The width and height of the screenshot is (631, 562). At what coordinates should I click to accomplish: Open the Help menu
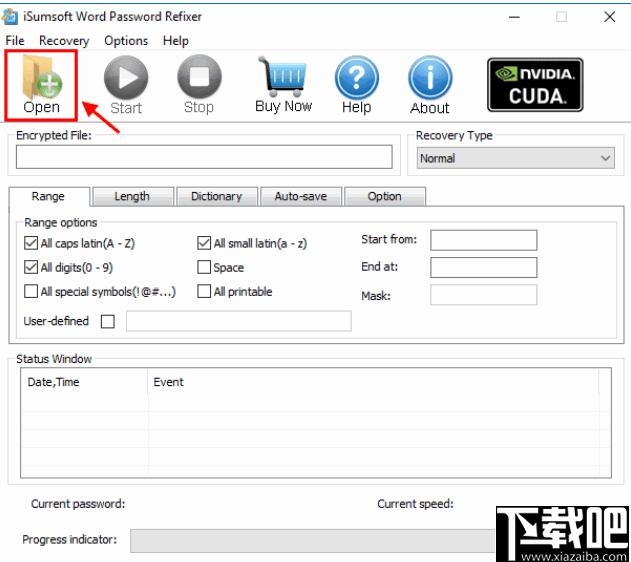coord(175,41)
